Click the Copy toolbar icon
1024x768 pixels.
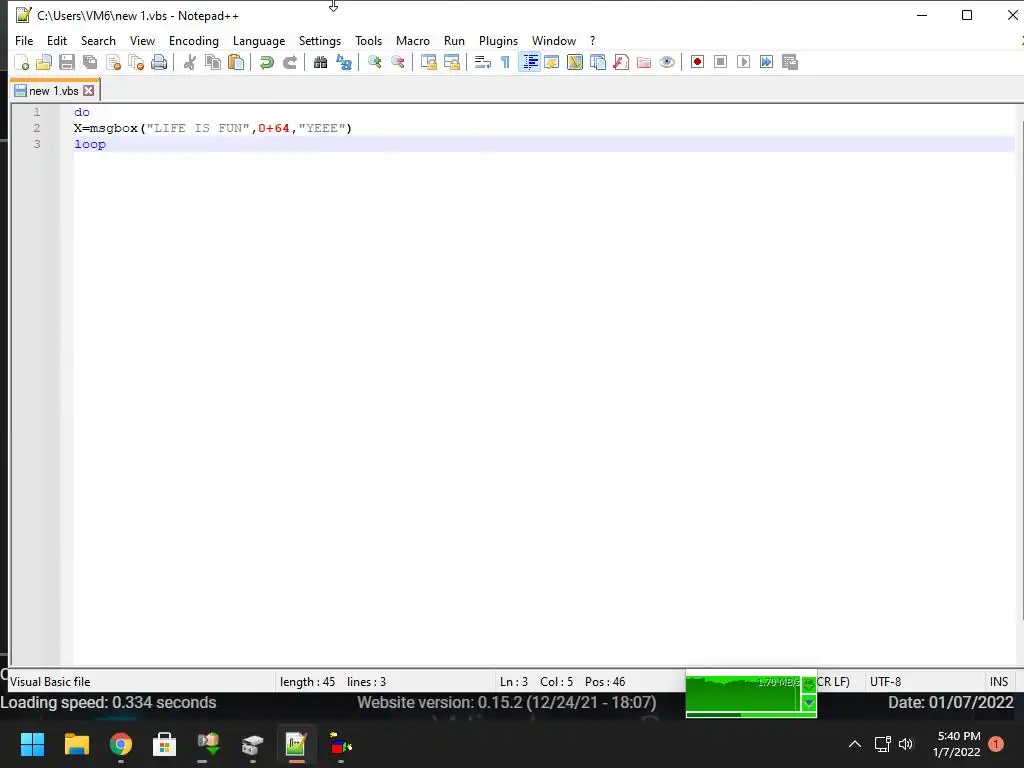212,62
